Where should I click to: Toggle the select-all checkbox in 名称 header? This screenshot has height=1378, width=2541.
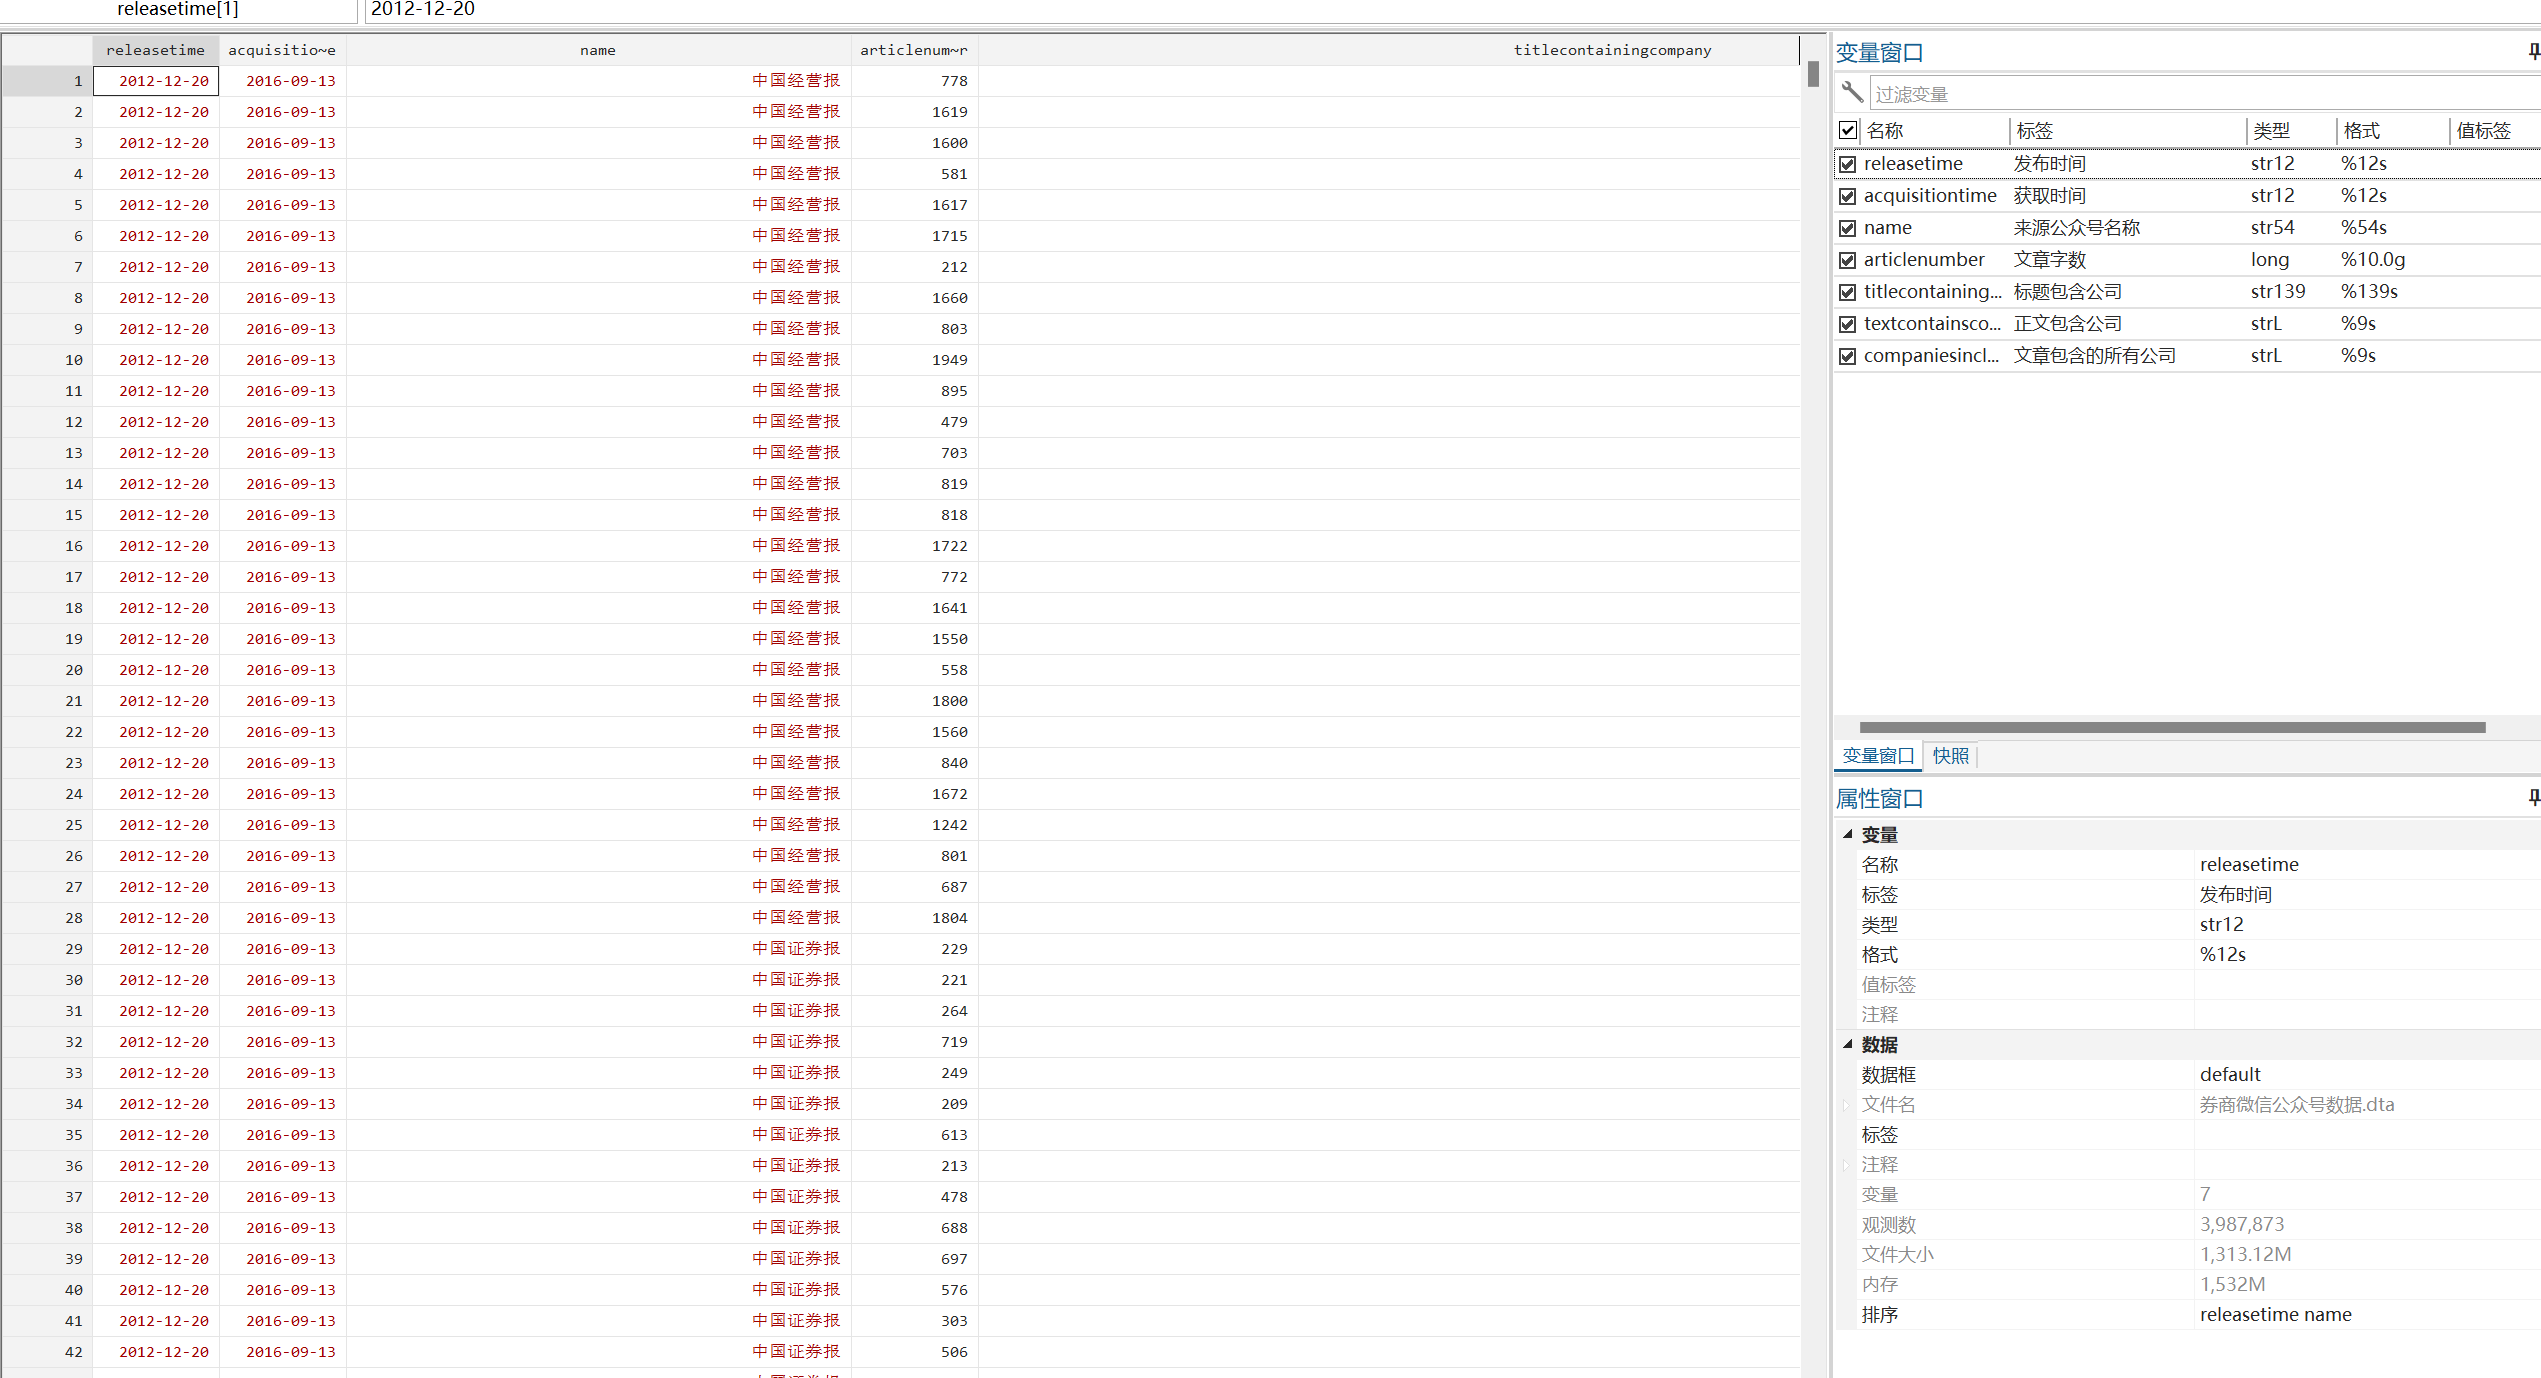click(x=1848, y=130)
